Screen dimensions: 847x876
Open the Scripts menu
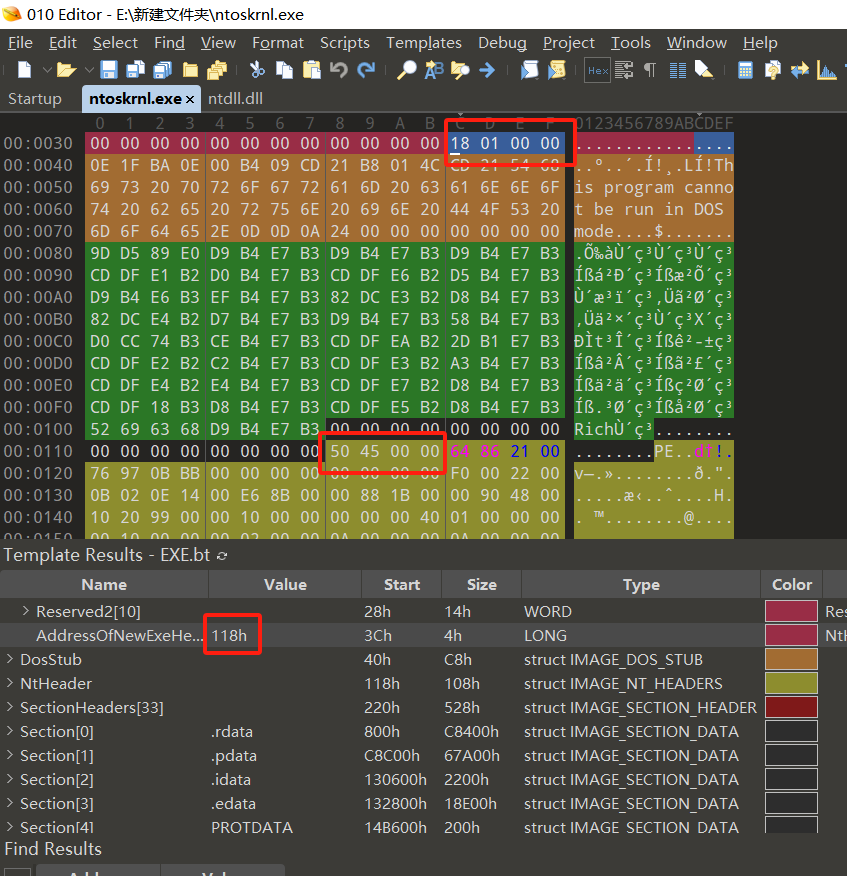345,43
